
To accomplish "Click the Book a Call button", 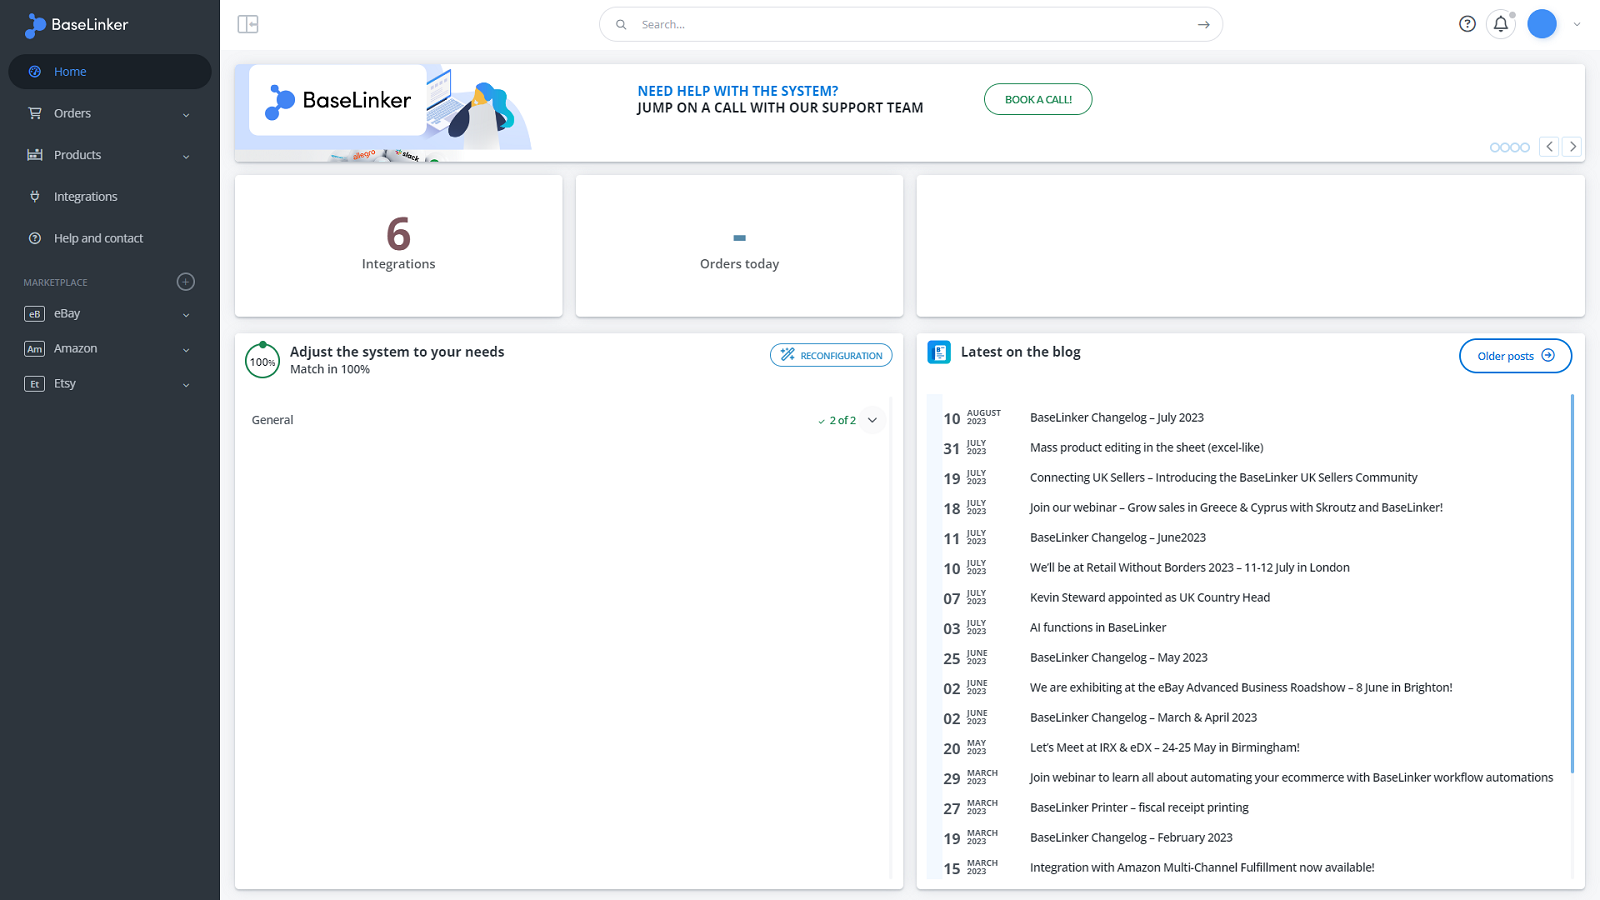I will coord(1037,100).
